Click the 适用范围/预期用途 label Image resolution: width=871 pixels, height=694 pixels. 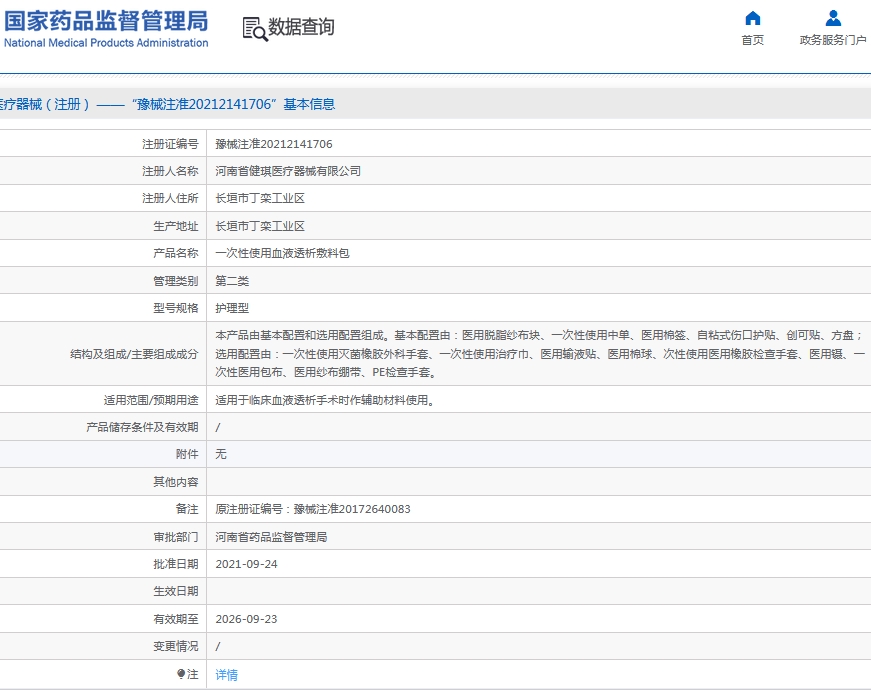(x=151, y=400)
